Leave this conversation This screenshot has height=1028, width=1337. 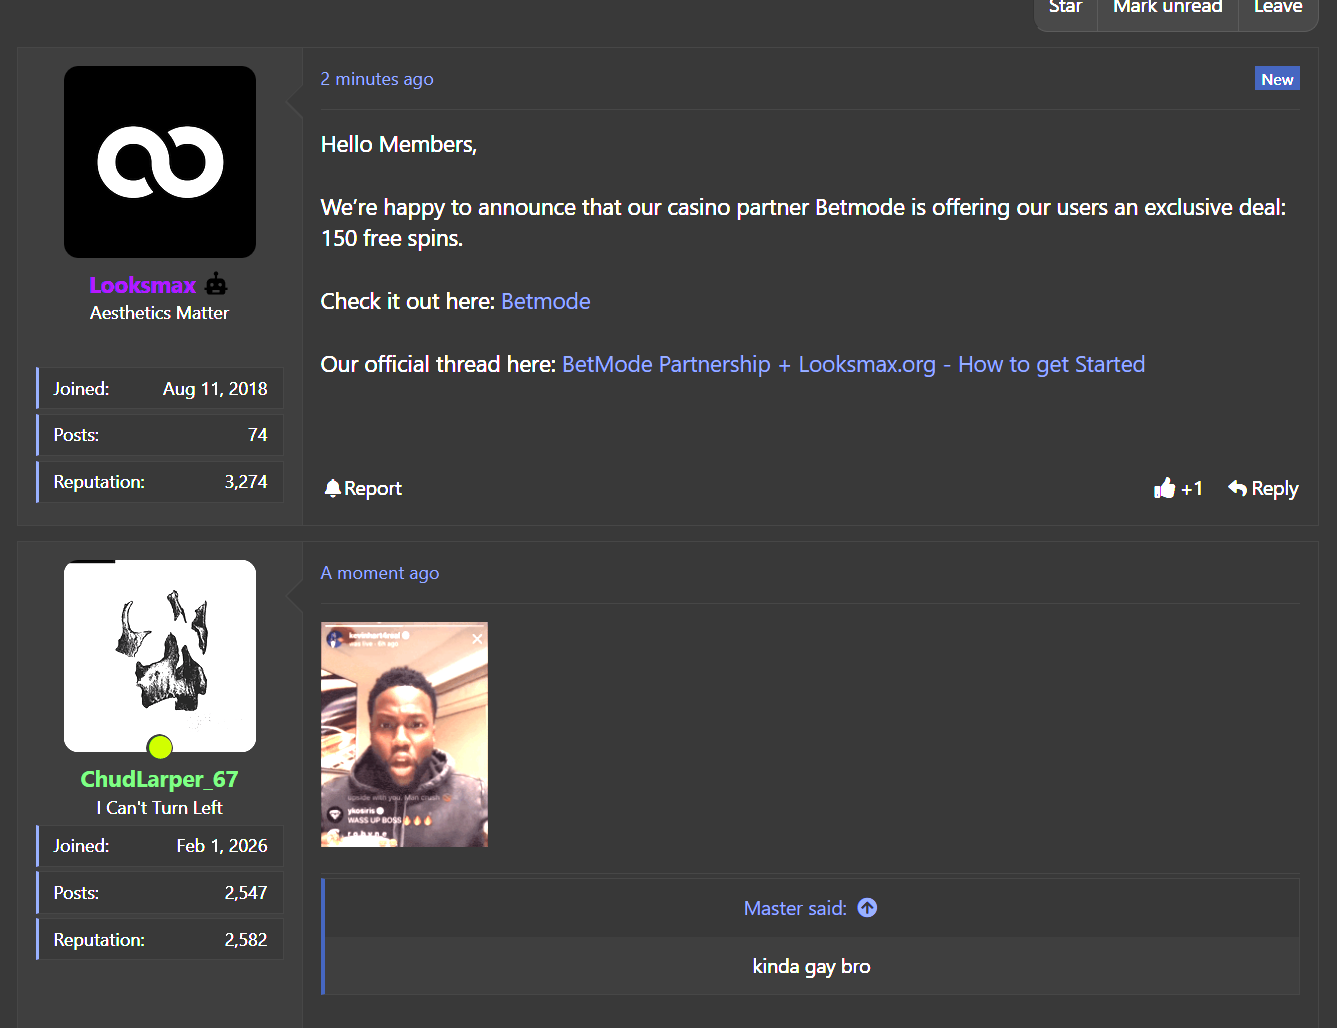(x=1277, y=8)
